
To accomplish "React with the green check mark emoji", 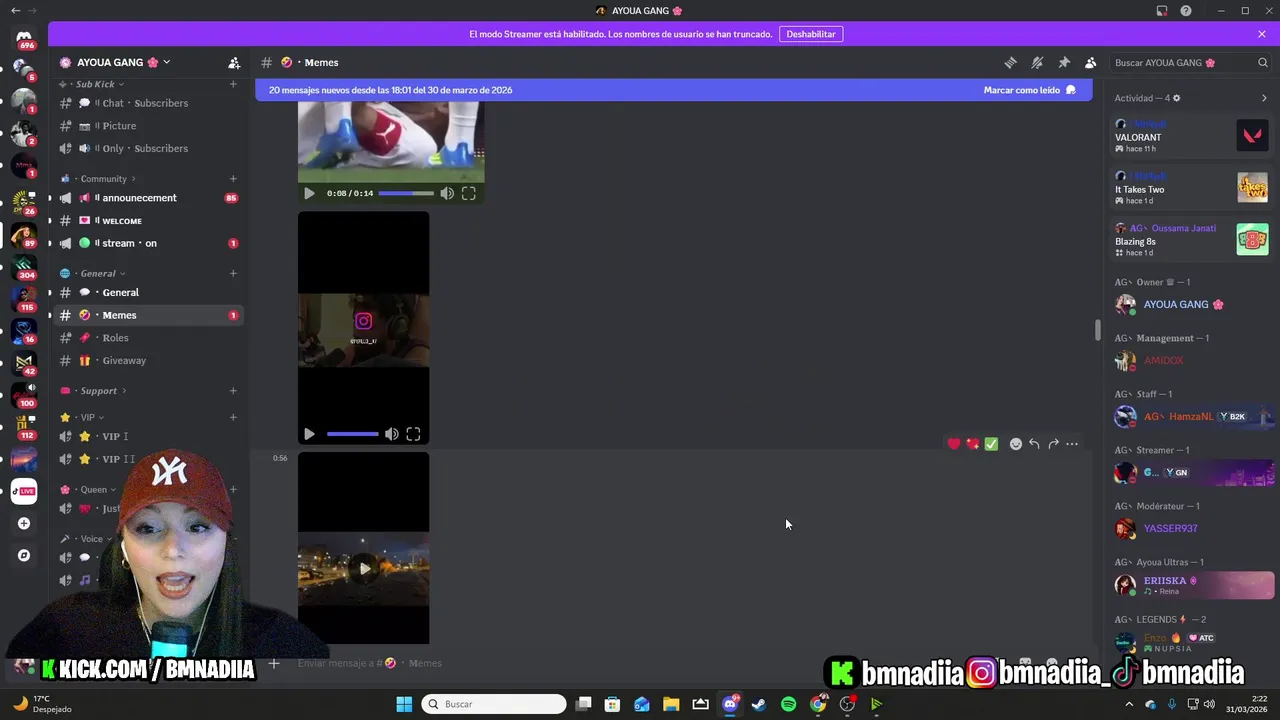I will (x=991, y=444).
